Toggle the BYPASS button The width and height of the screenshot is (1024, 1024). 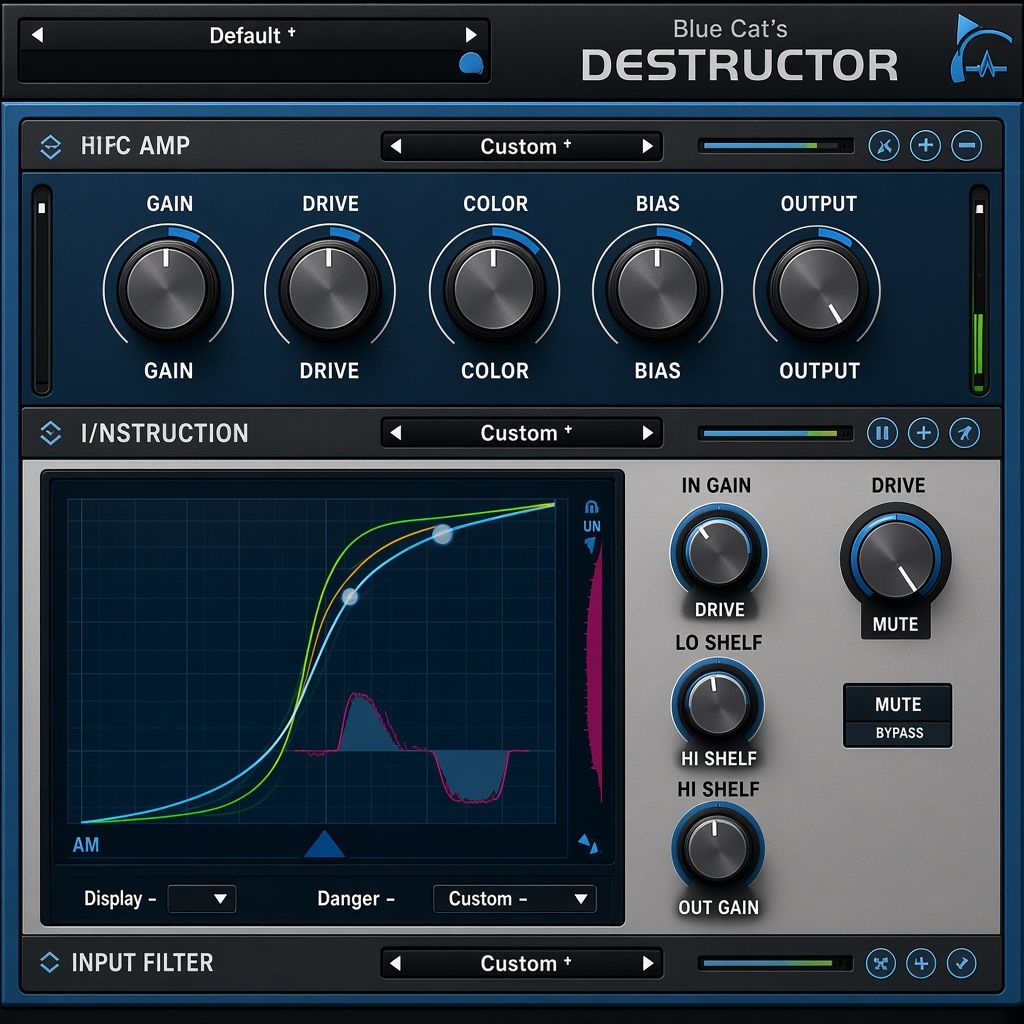pyautogui.click(x=898, y=733)
